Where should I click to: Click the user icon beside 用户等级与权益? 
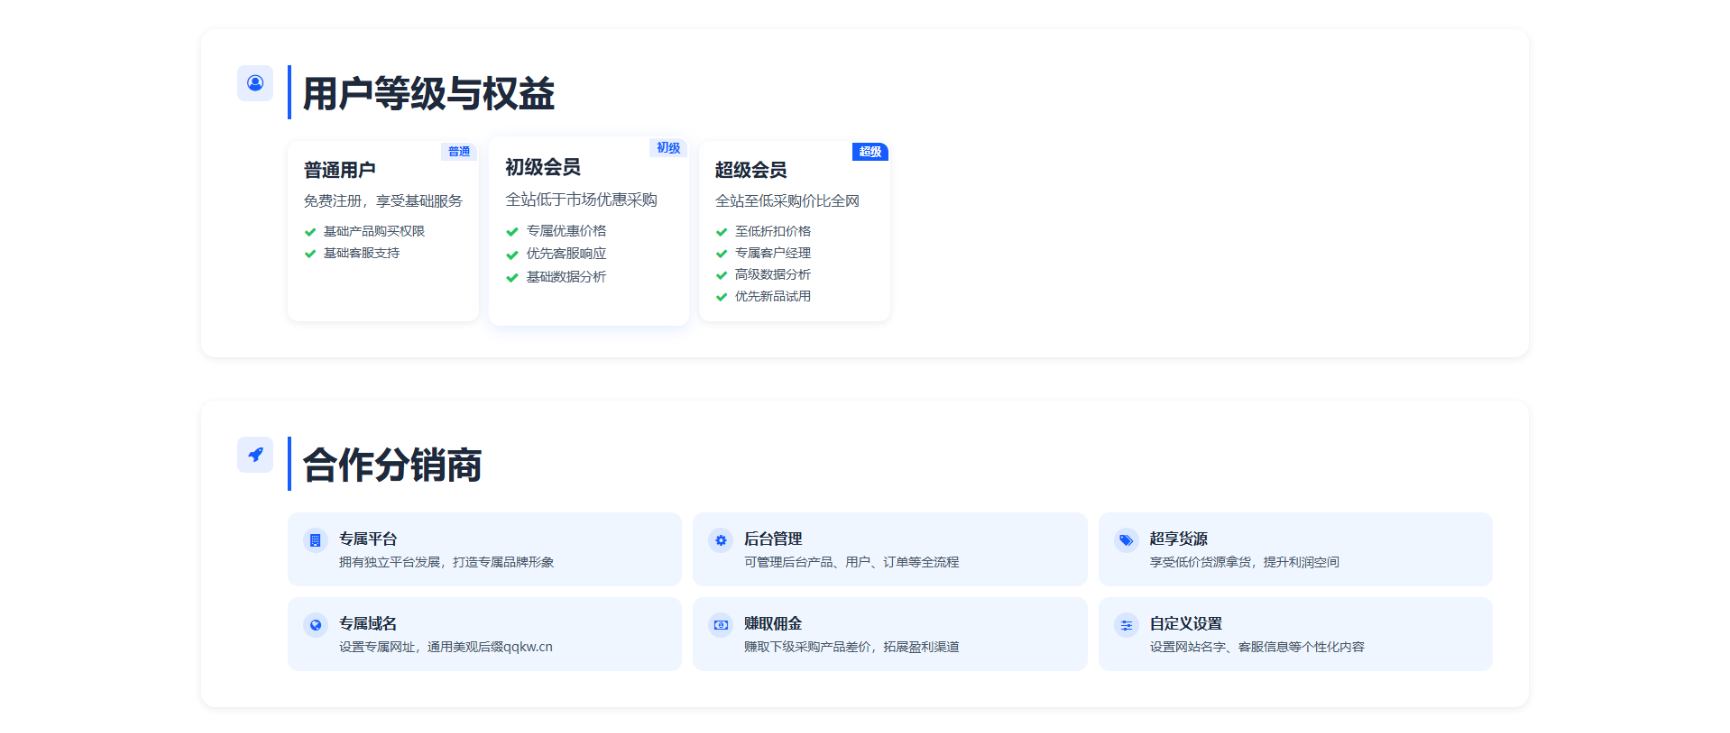point(255,83)
